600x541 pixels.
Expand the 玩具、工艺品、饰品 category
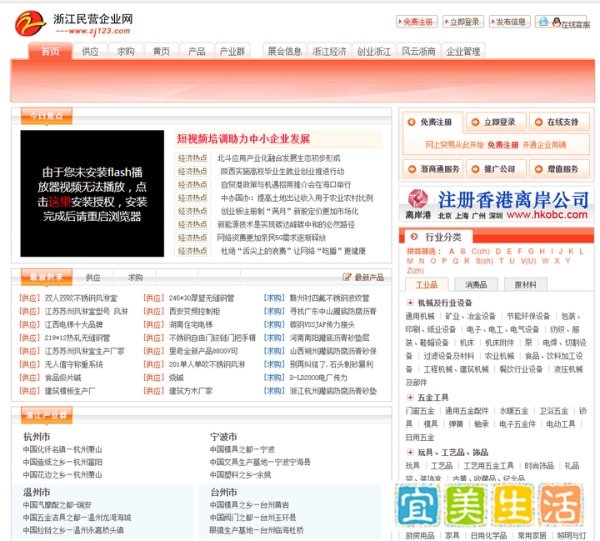pos(410,452)
